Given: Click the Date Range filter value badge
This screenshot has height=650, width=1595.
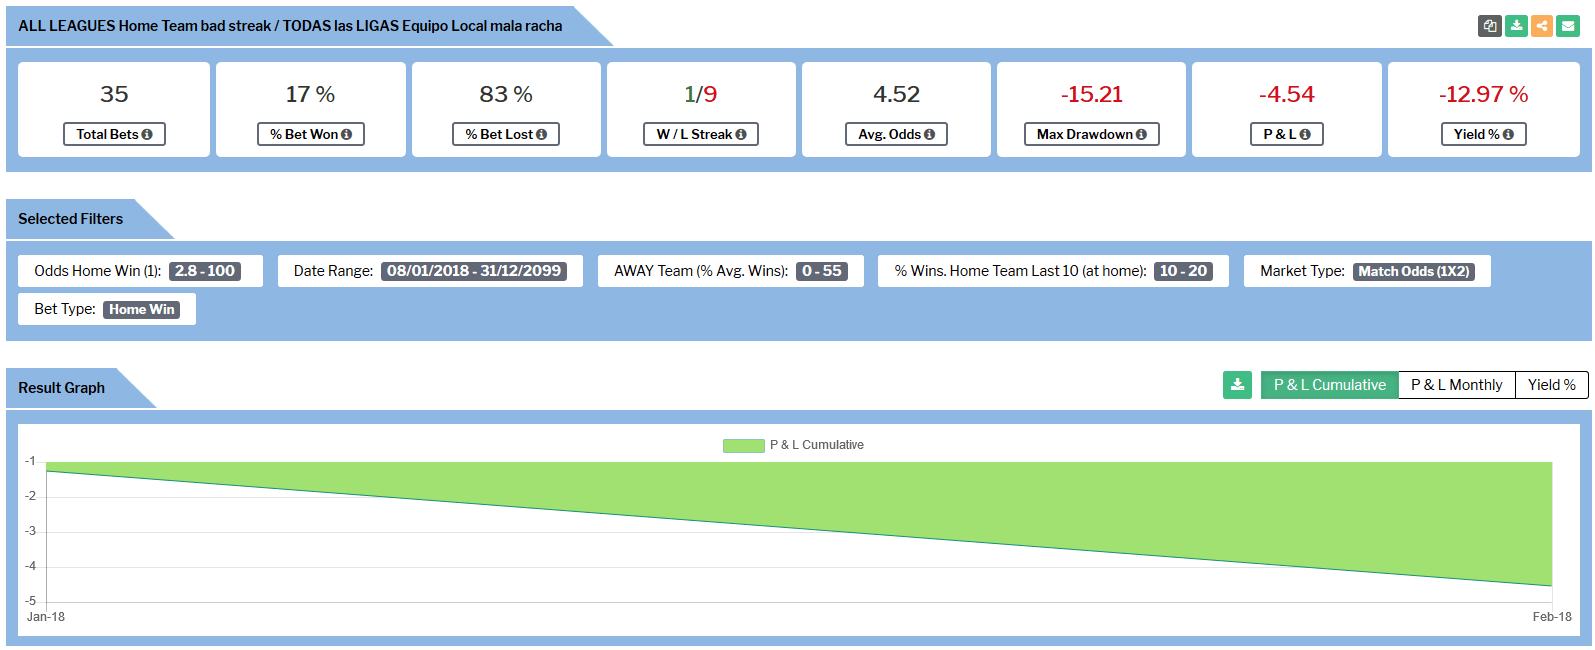Looking at the screenshot, I should 474,271.
